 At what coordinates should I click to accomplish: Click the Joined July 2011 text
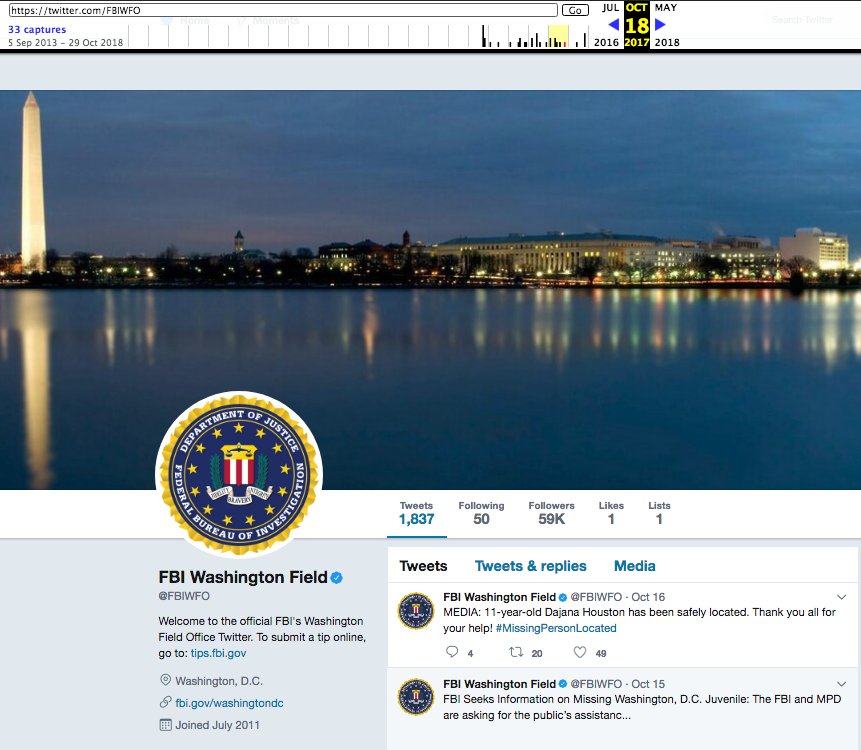pyautogui.click(x=217, y=725)
